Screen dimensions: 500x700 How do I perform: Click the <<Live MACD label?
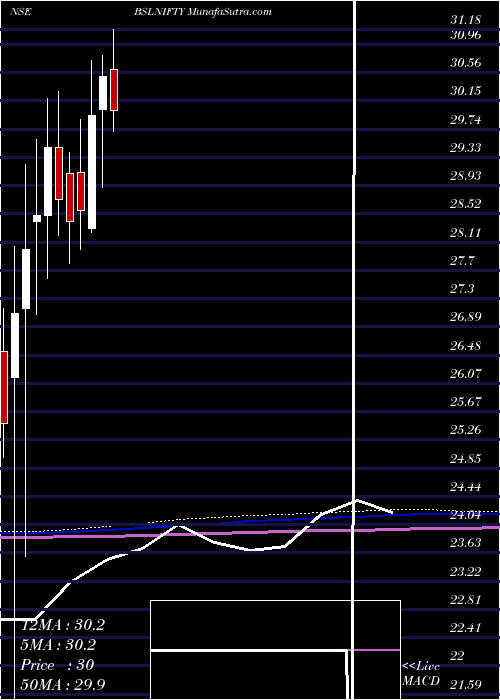(x=421, y=674)
